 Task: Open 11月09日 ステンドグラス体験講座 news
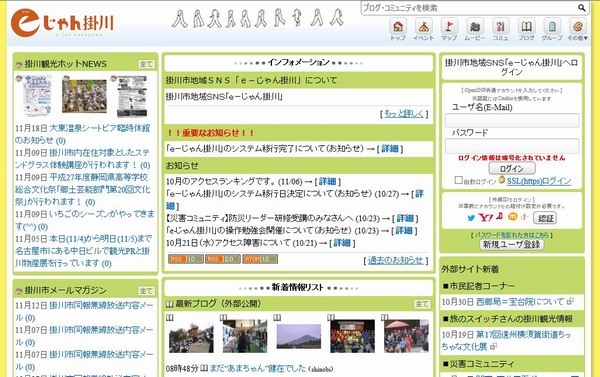click(x=82, y=159)
